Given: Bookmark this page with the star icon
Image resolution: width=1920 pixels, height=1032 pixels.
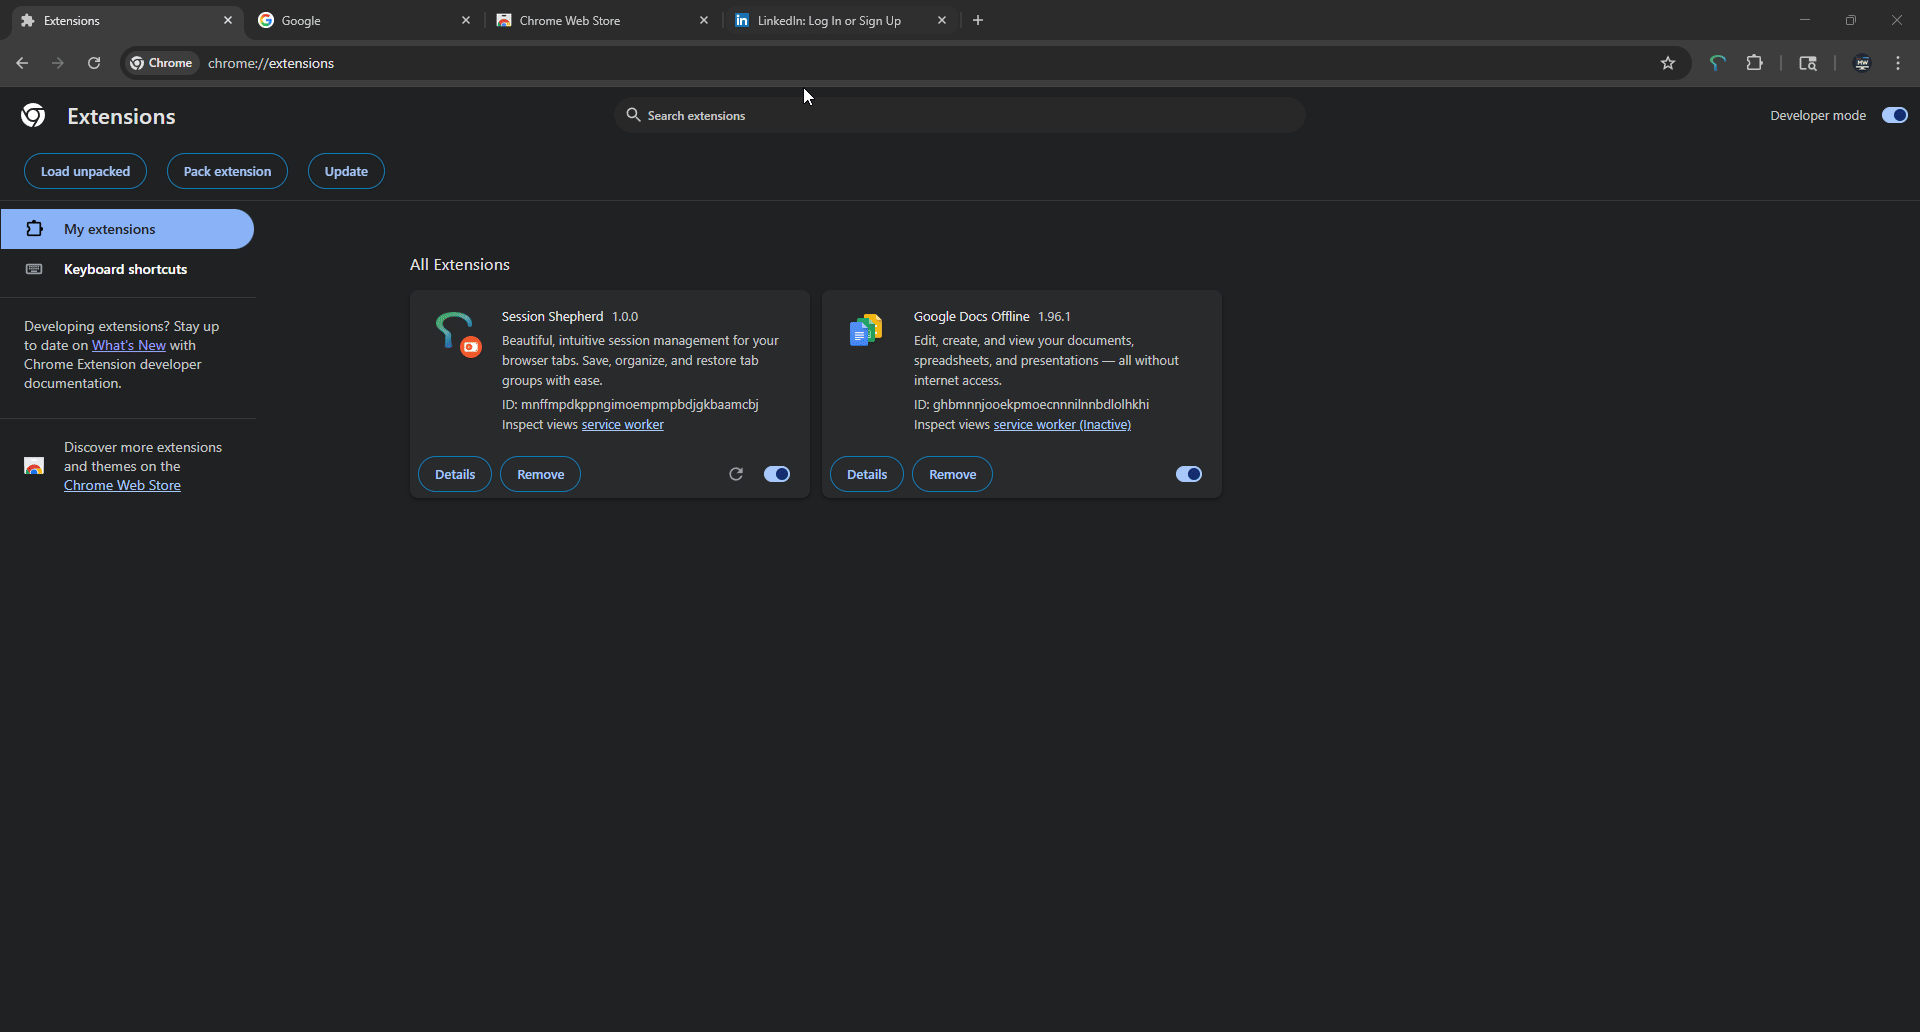Looking at the screenshot, I should [x=1667, y=63].
